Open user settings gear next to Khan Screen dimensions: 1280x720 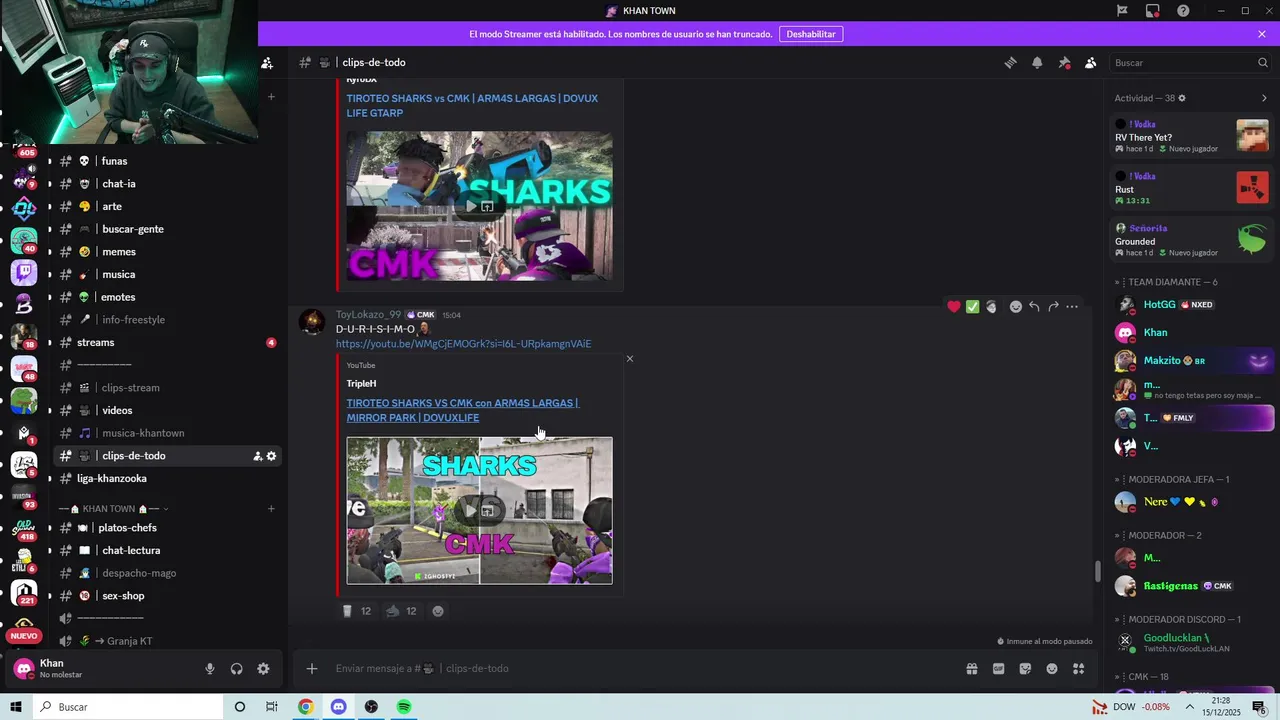coord(263,669)
